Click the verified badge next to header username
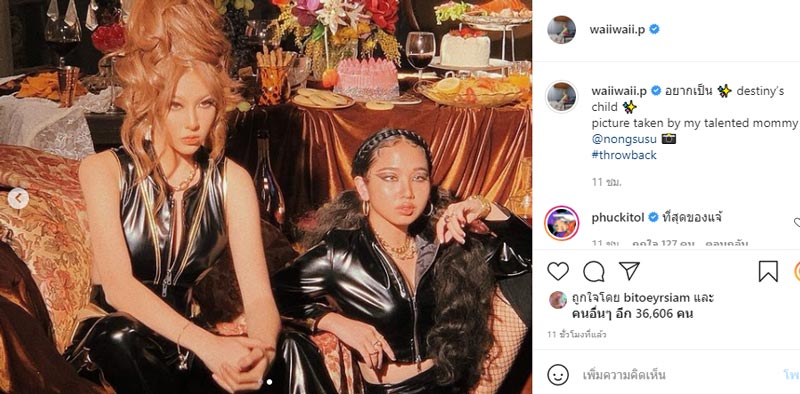The height and width of the screenshot is (394, 800). point(654,30)
